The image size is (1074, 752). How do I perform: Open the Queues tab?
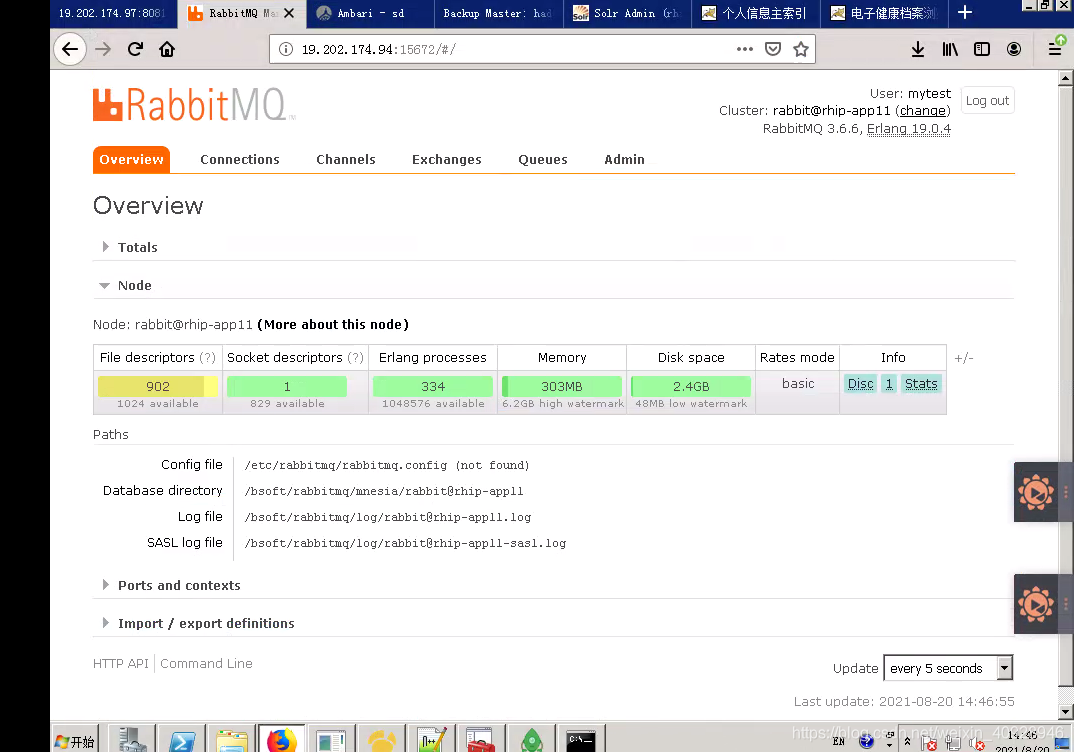coord(542,160)
